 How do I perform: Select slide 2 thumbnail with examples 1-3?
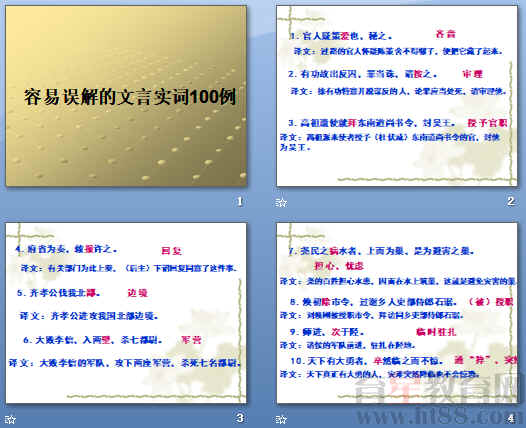pyautogui.click(x=397, y=96)
